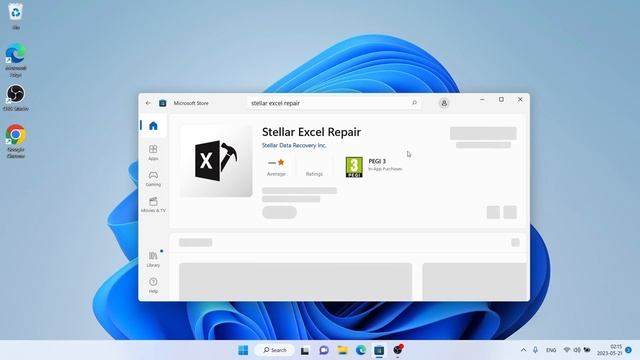Open Movies & TV in sidebar

point(153,205)
